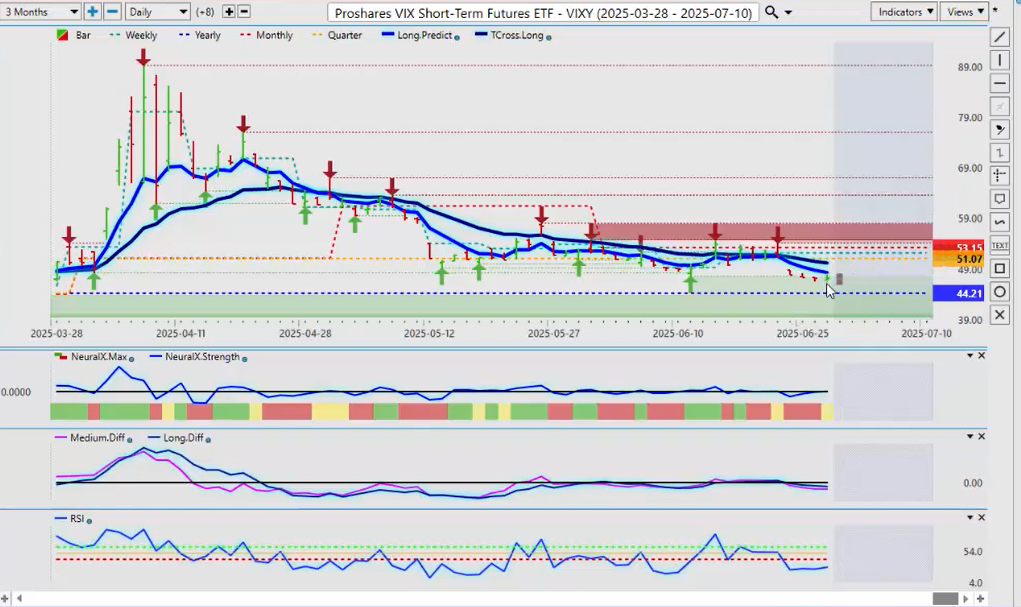Toggle the Long.Predict indicator legend
Screen dimensions: 1021x607
point(420,35)
